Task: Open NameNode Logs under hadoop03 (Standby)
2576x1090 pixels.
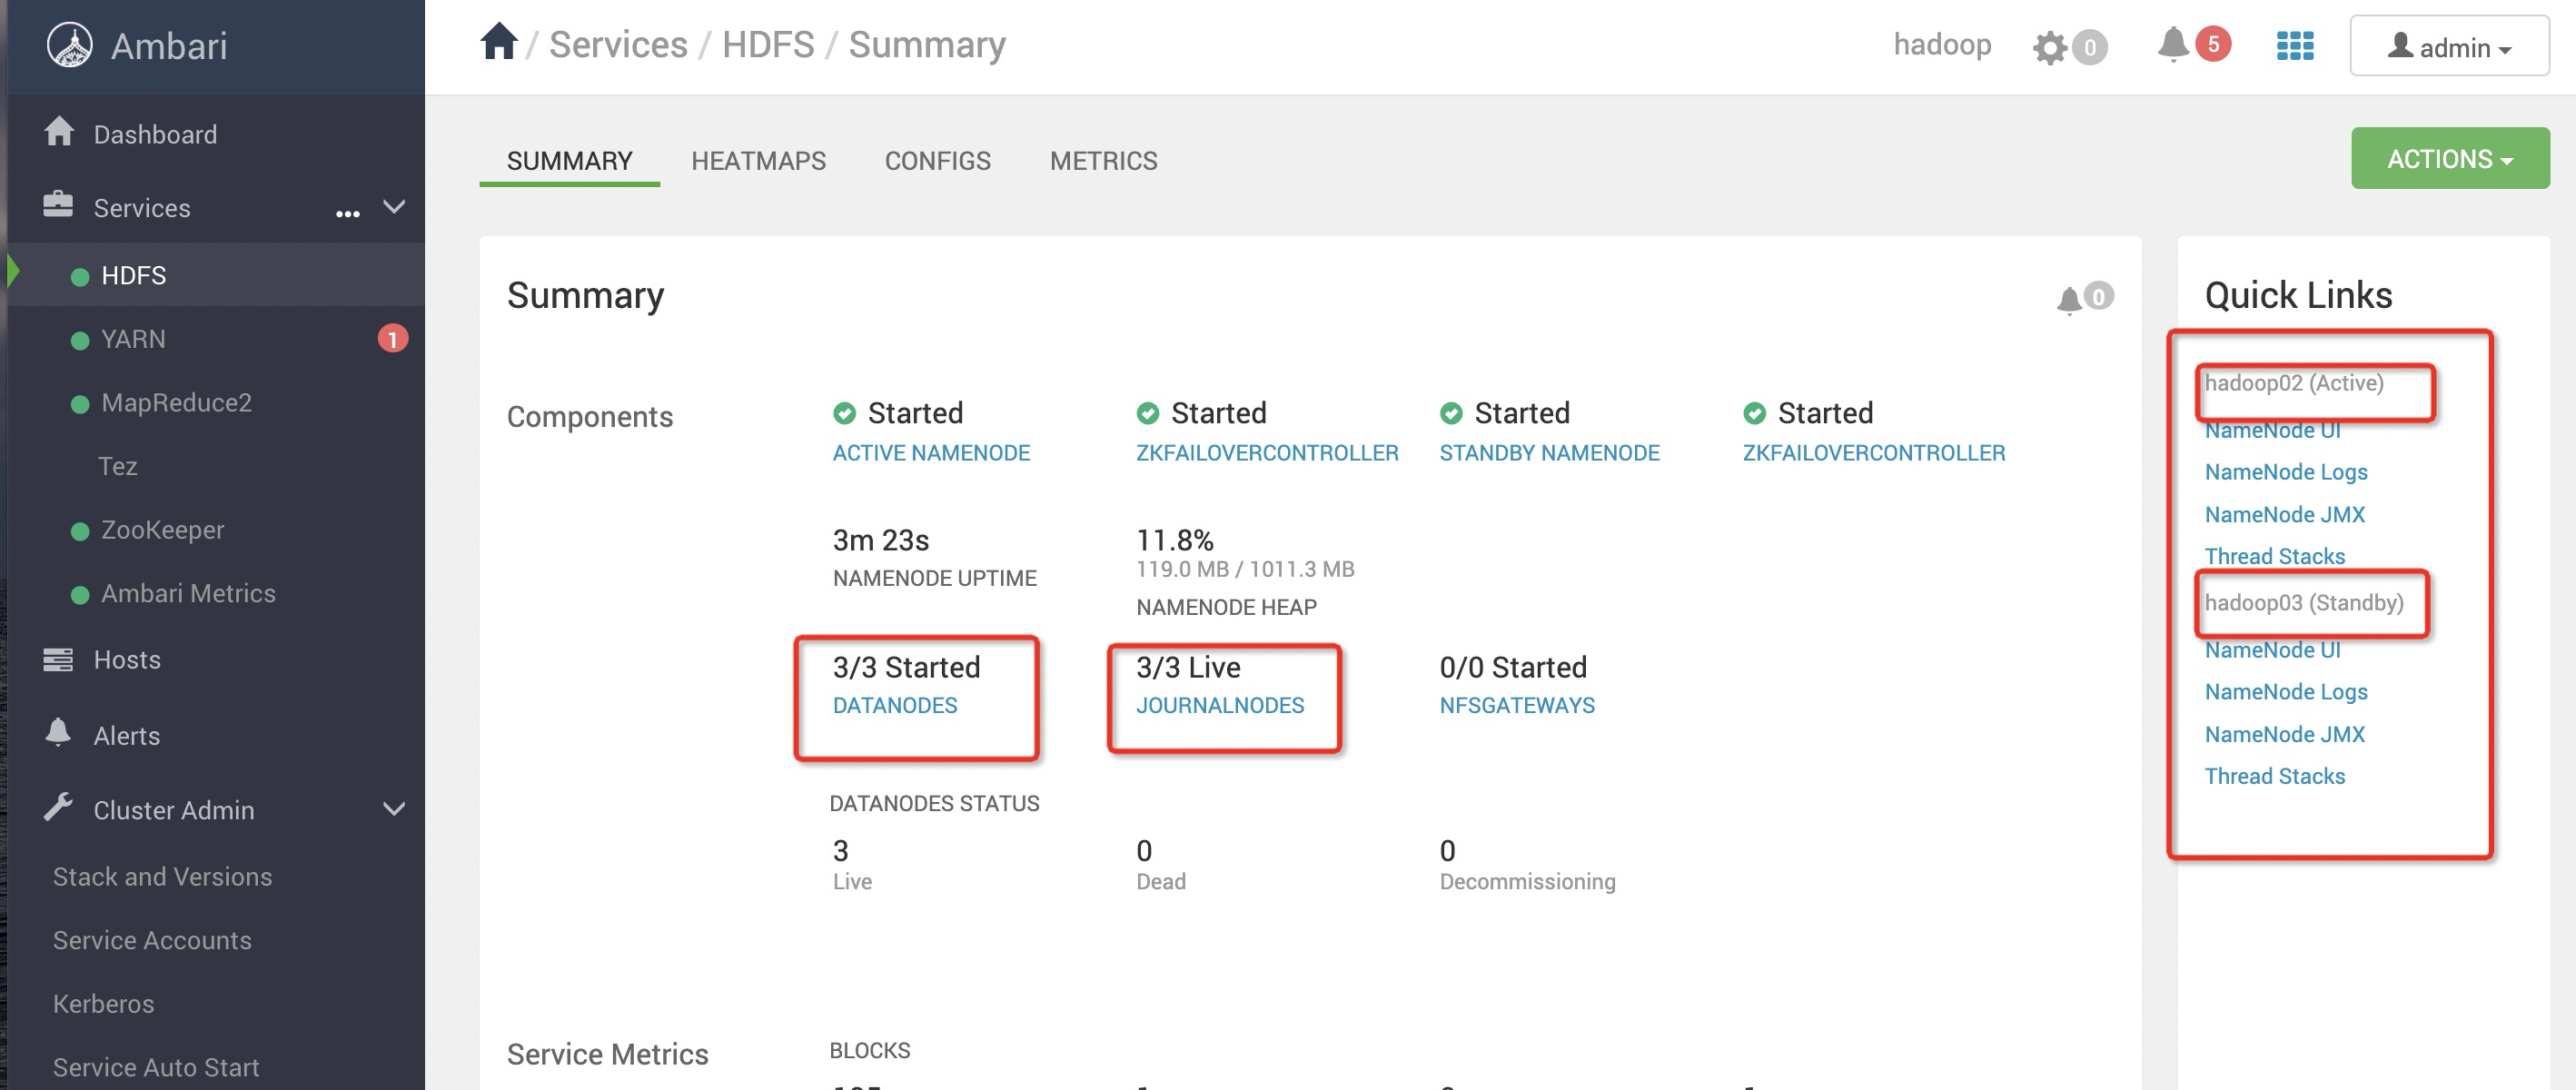Action: pyautogui.click(x=2285, y=692)
